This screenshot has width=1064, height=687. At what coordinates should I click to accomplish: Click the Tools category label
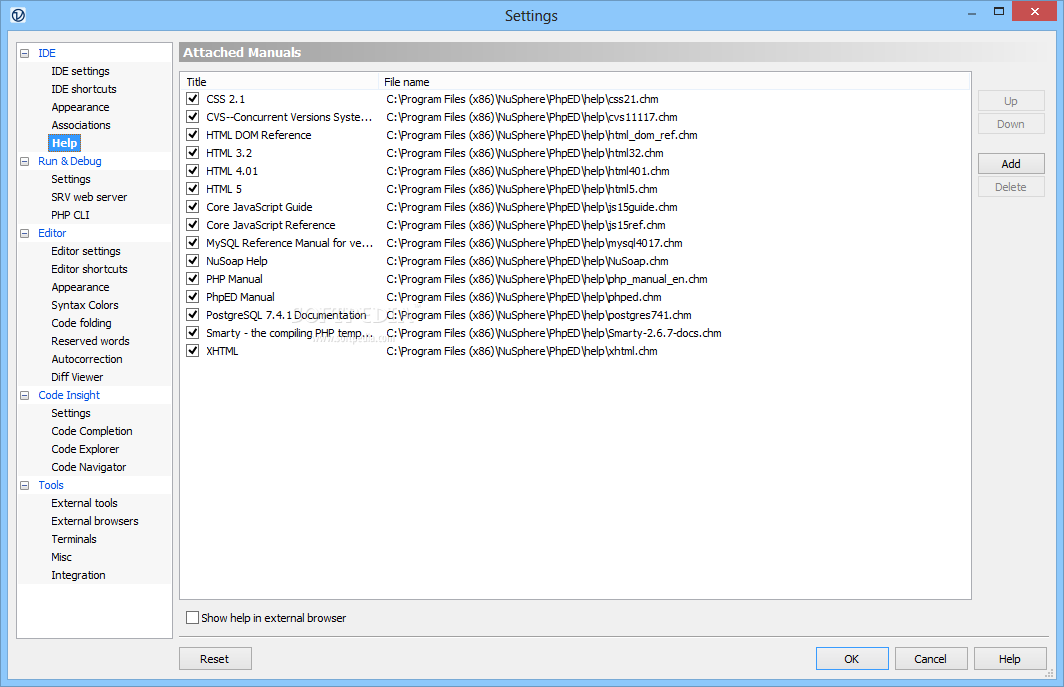[x=51, y=485]
